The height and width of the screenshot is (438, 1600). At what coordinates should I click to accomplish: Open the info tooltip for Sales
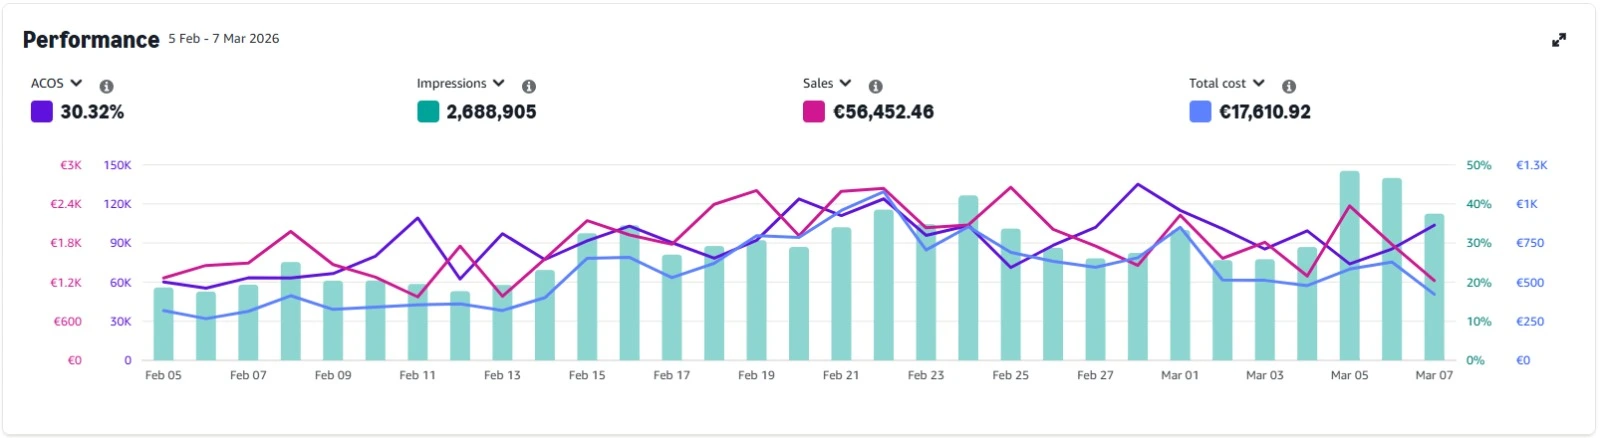(875, 87)
